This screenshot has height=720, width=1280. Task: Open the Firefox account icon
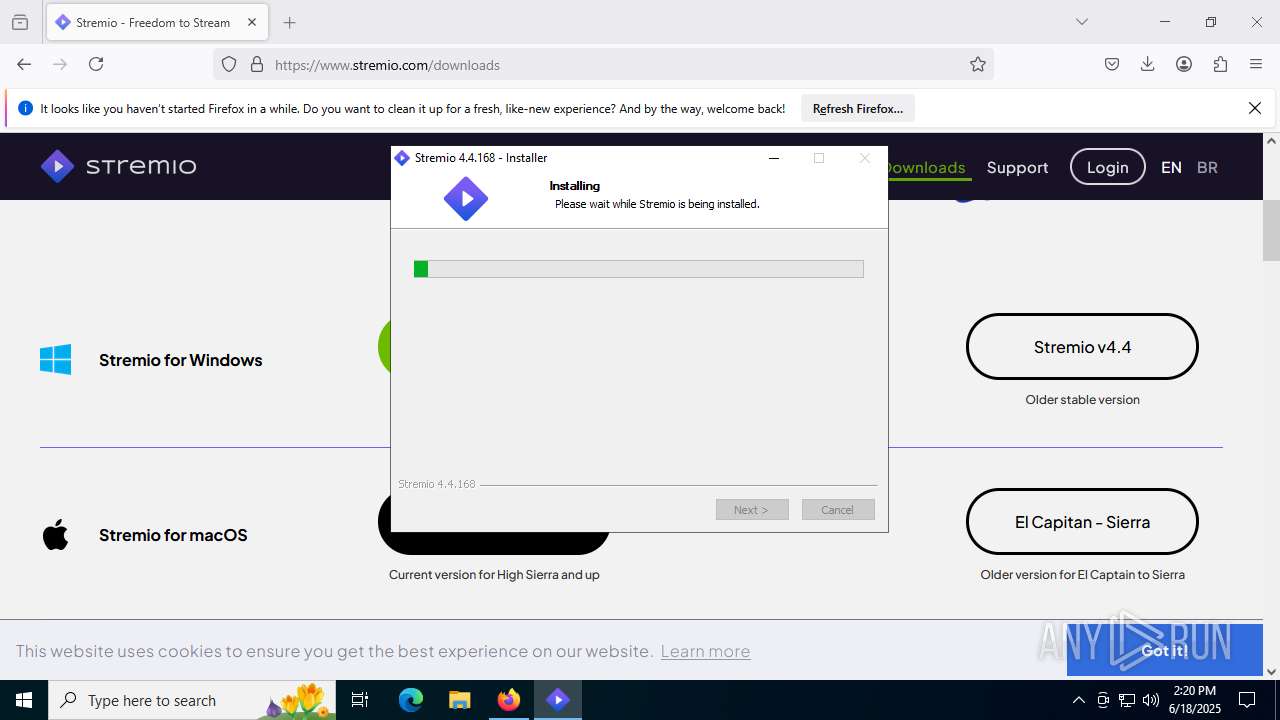1184,64
